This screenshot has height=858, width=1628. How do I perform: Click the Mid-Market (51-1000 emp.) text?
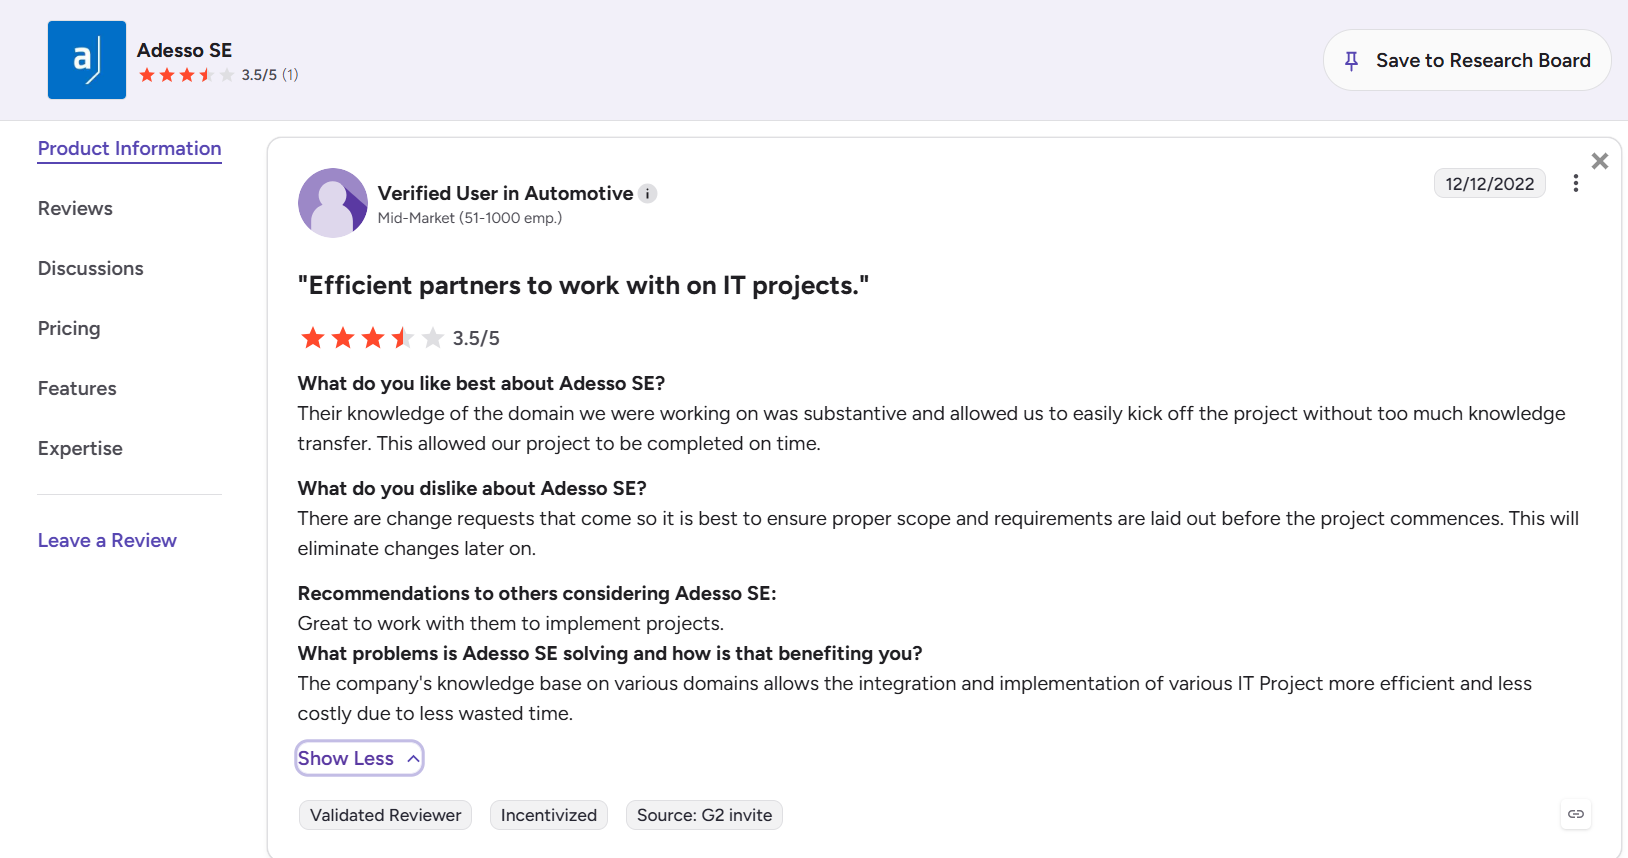click(470, 218)
